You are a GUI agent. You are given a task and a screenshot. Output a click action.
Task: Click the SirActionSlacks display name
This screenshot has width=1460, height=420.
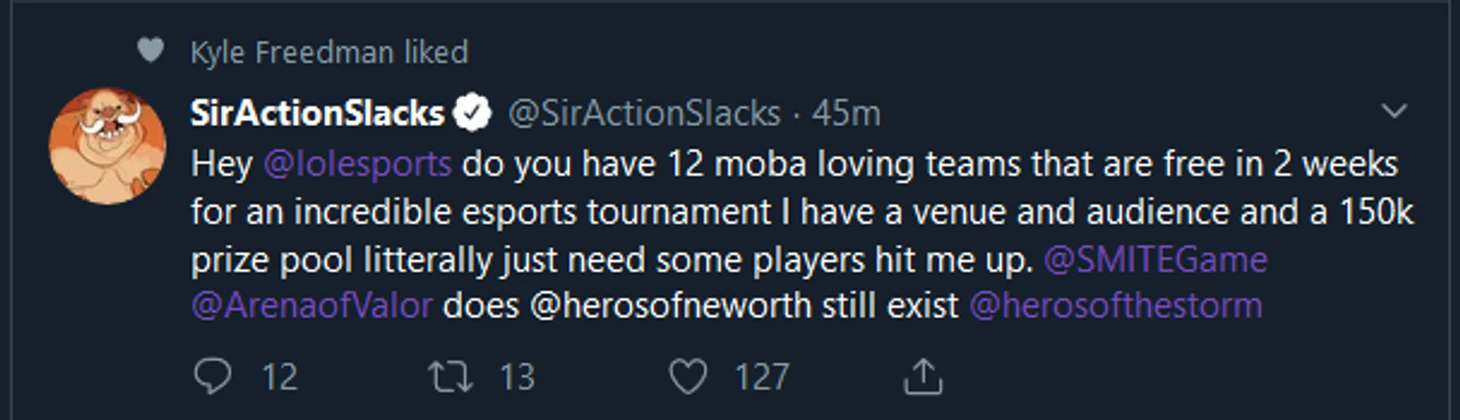pos(317,114)
